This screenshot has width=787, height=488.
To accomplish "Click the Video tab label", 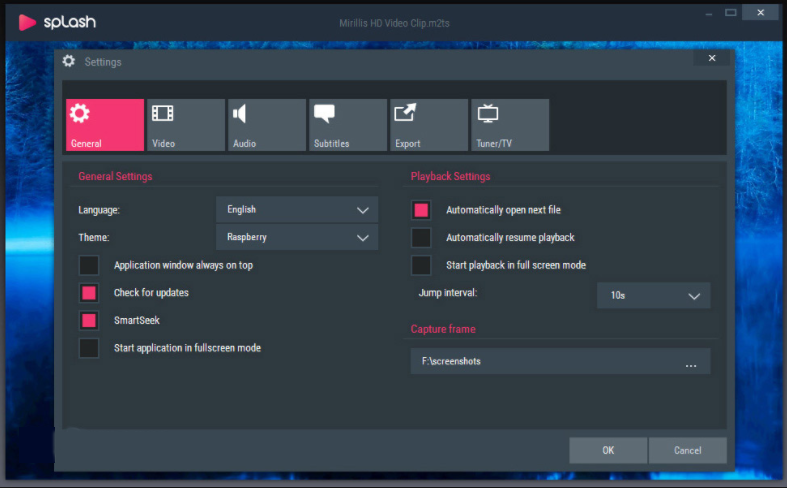I will 164,144.
